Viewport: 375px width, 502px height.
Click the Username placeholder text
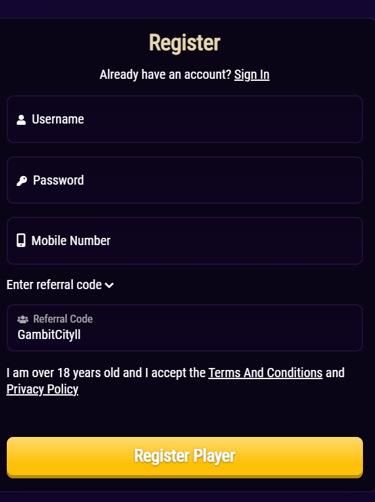coord(58,119)
